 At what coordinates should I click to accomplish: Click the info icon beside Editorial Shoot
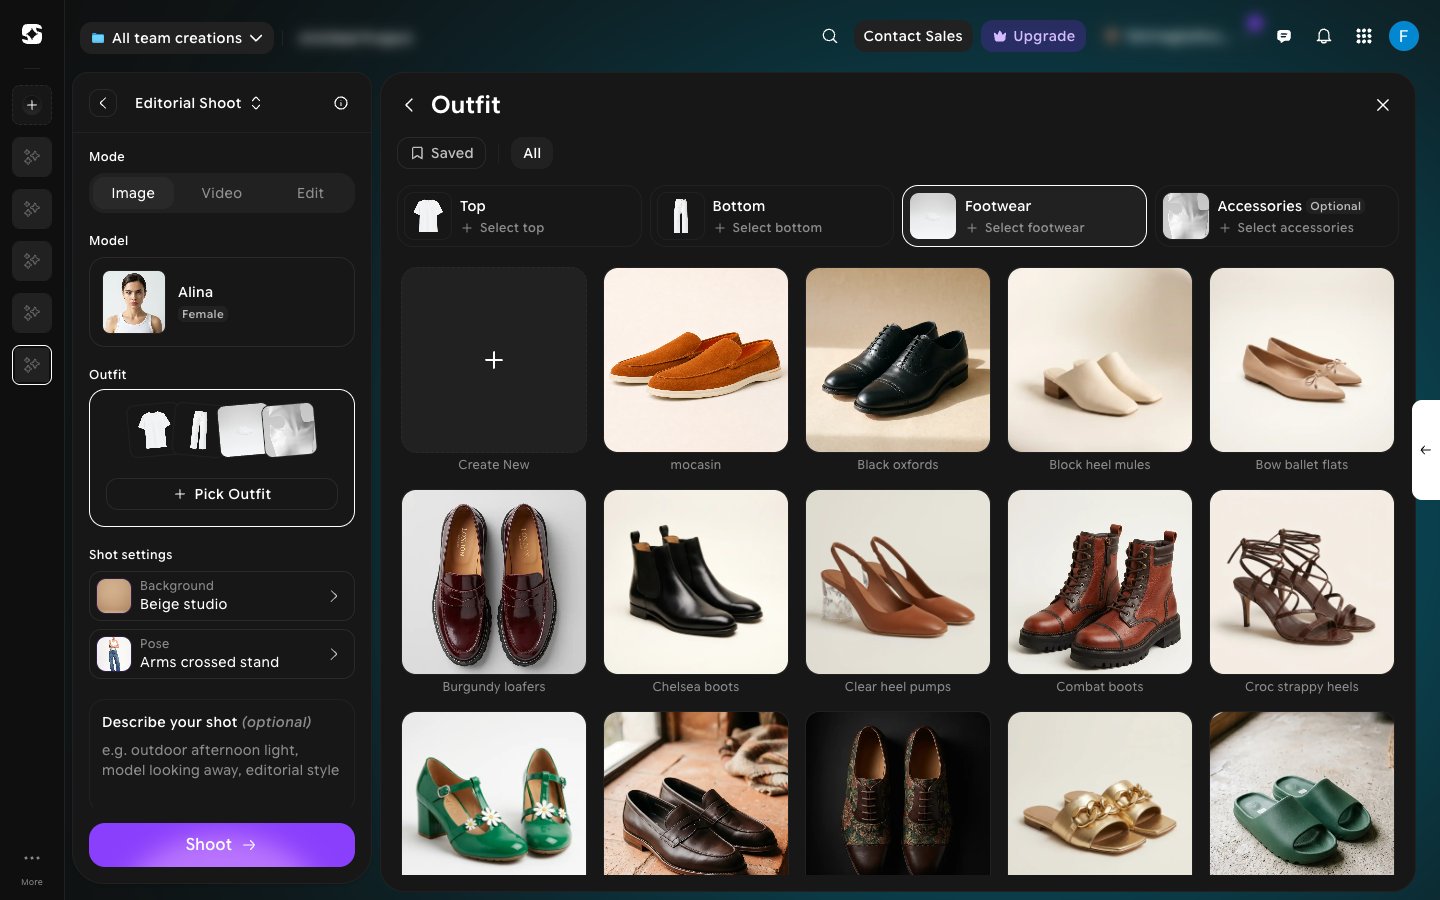pos(341,103)
